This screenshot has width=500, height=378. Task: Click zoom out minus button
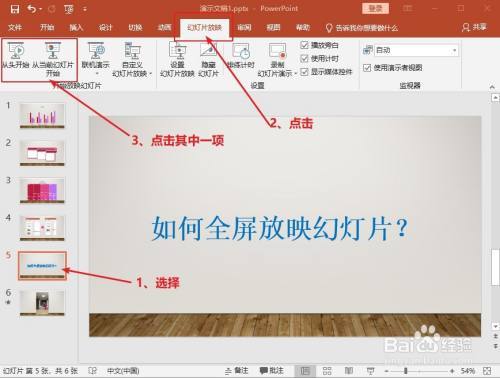click(x=387, y=371)
